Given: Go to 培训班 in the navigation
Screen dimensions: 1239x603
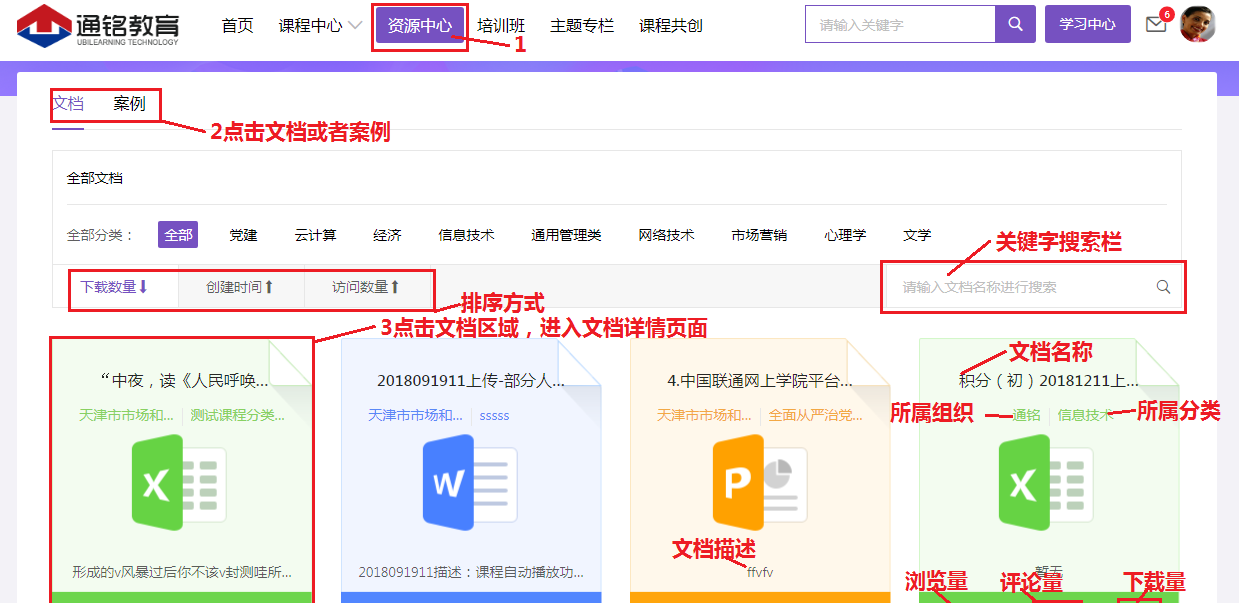Looking at the screenshot, I should point(501,26).
